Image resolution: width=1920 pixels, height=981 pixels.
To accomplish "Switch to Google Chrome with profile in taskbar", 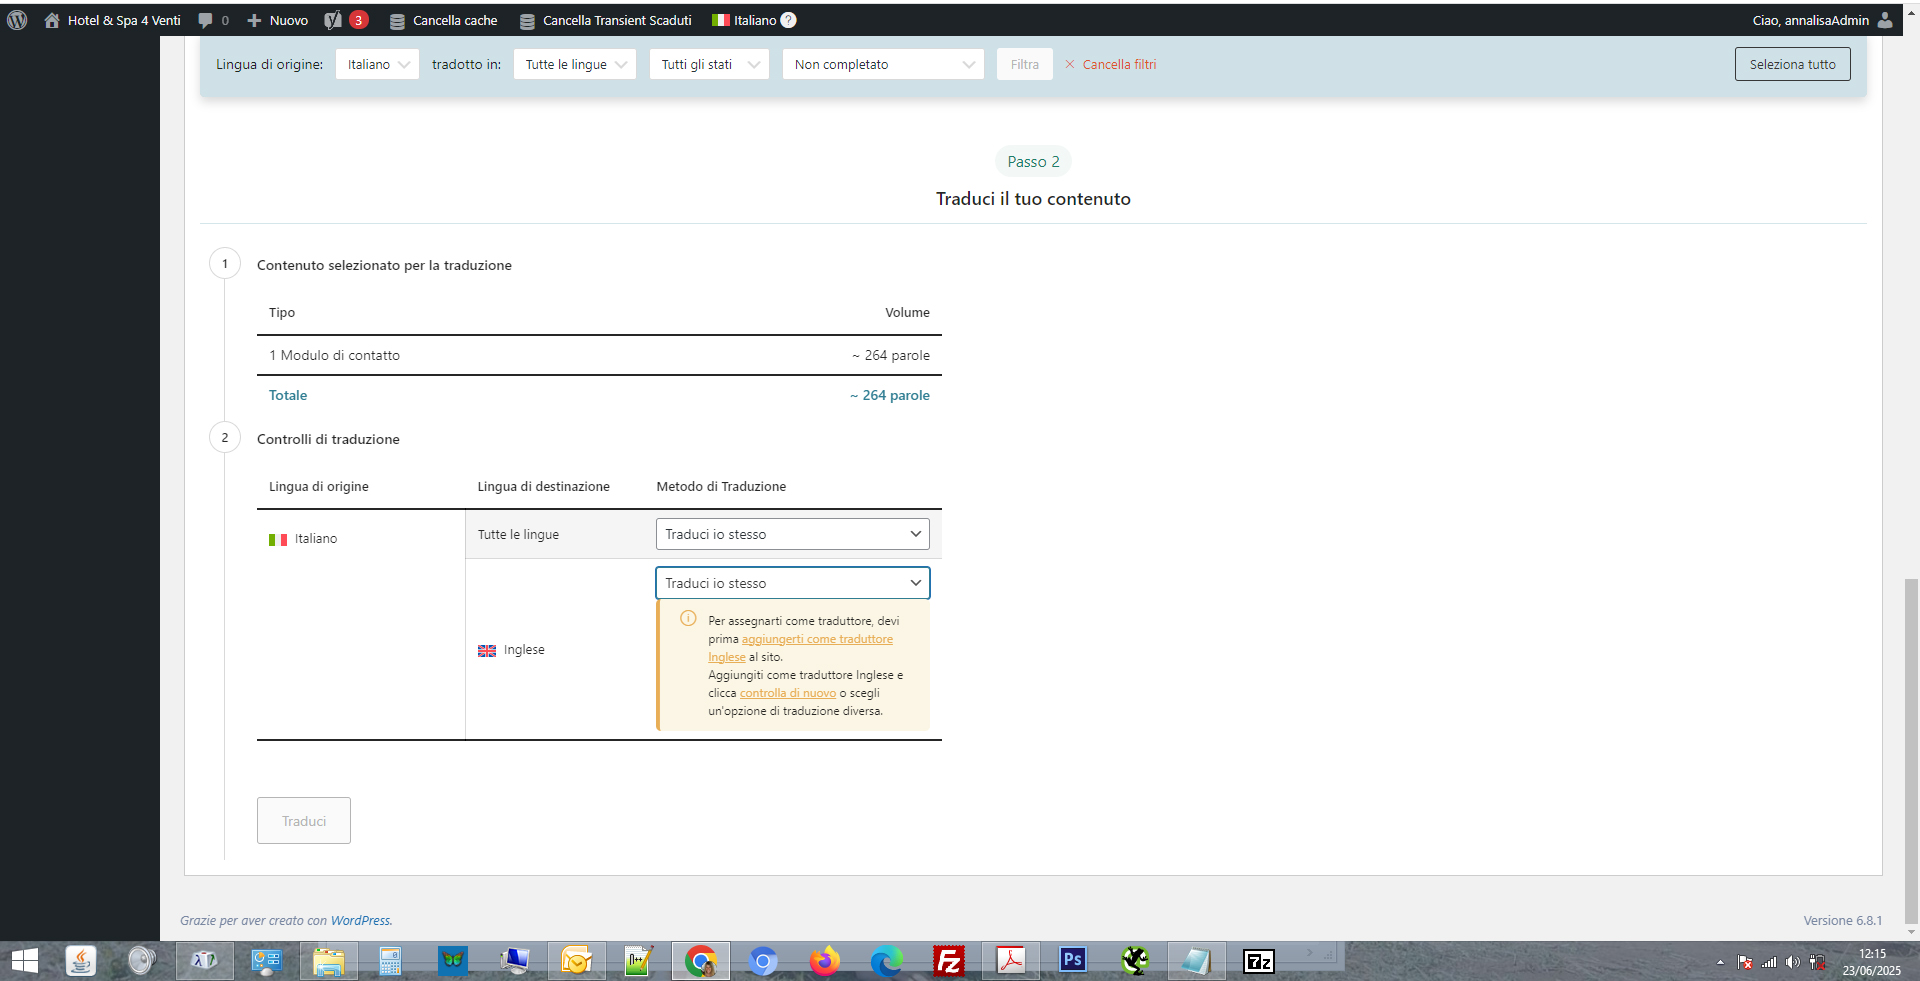I will [701, 961].
